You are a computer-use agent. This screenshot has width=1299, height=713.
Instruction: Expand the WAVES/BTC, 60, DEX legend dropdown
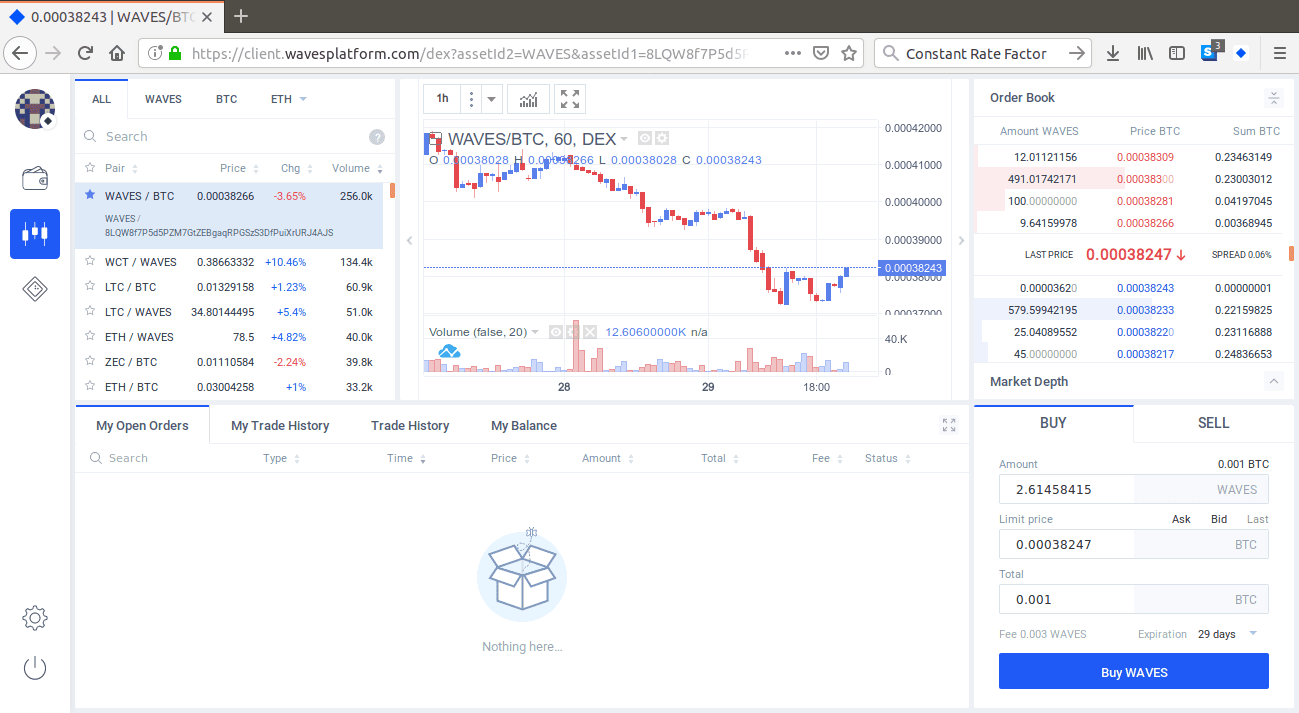(624, 139)
